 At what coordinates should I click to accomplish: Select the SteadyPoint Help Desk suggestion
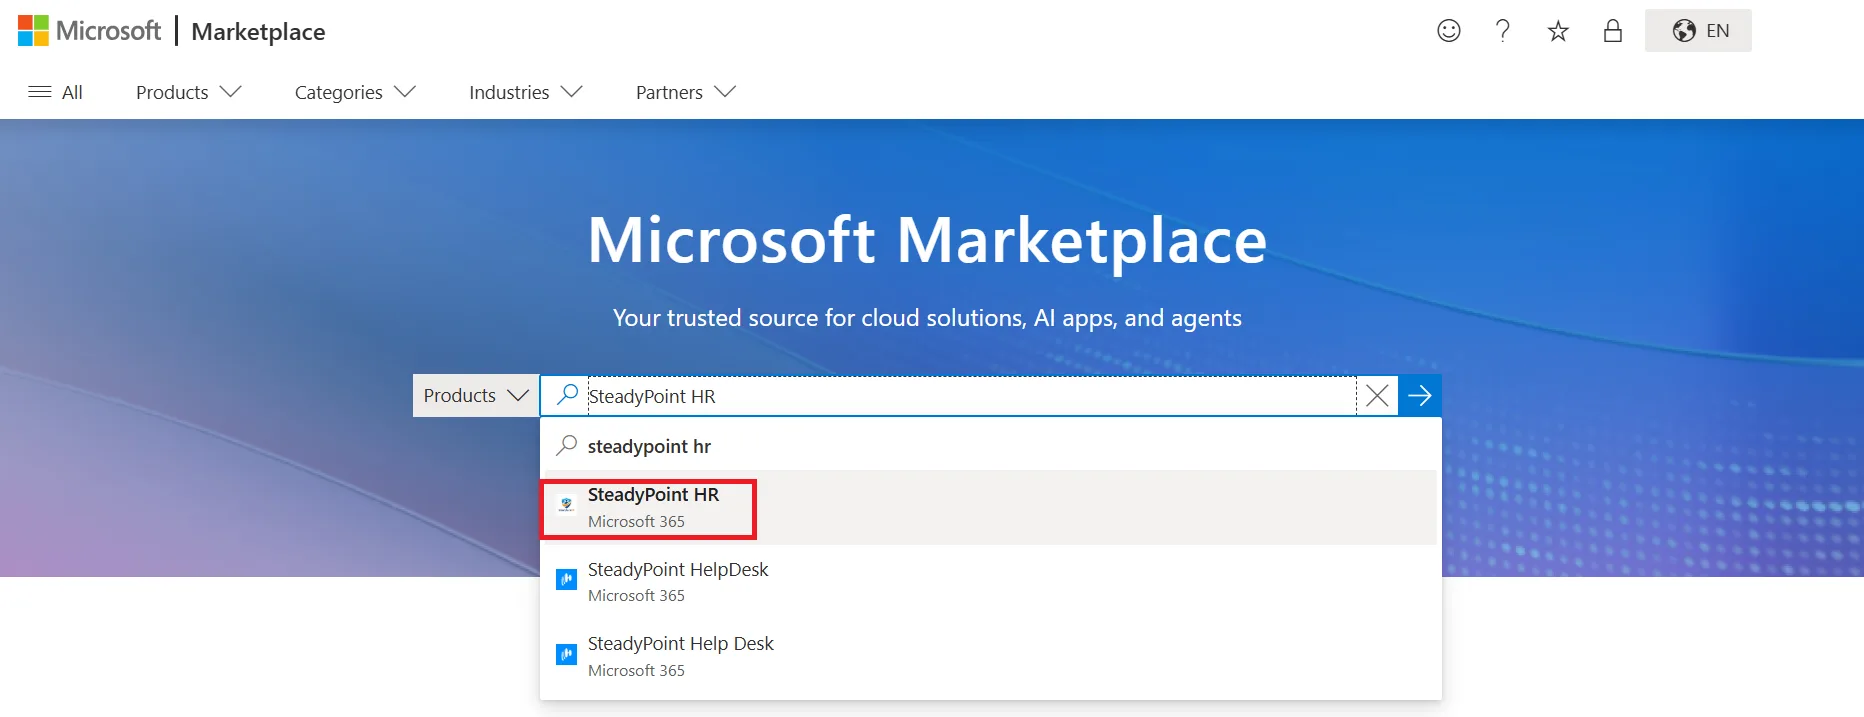[991, 656]
